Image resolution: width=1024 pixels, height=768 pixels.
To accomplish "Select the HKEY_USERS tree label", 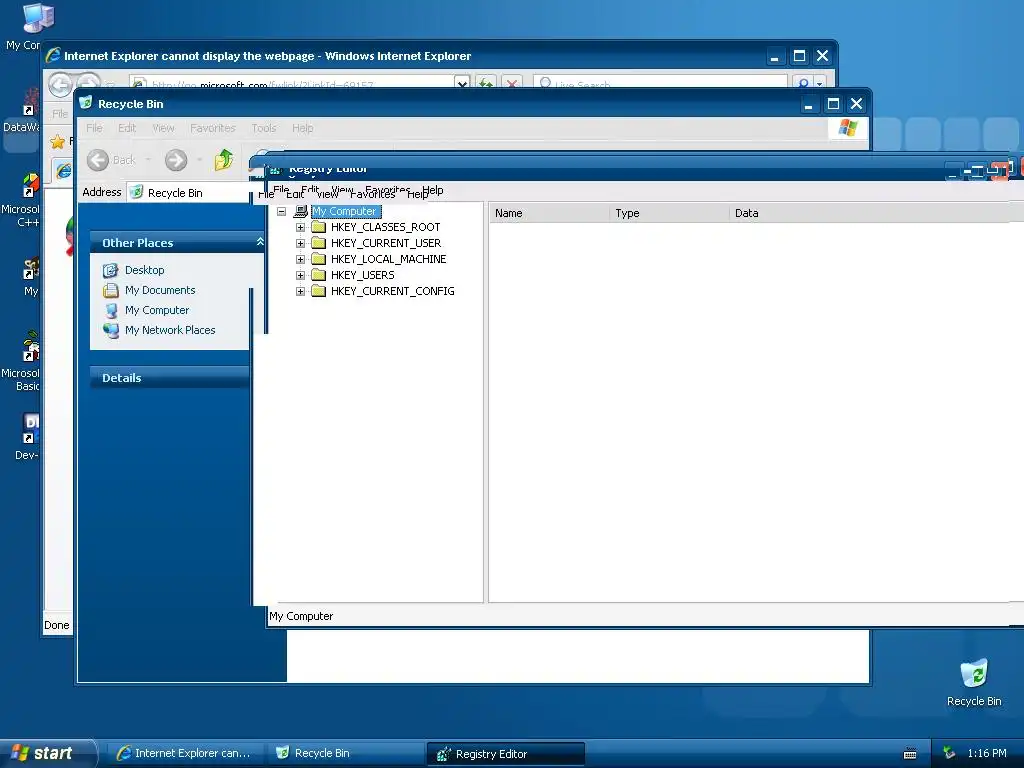I will [362, 275].
